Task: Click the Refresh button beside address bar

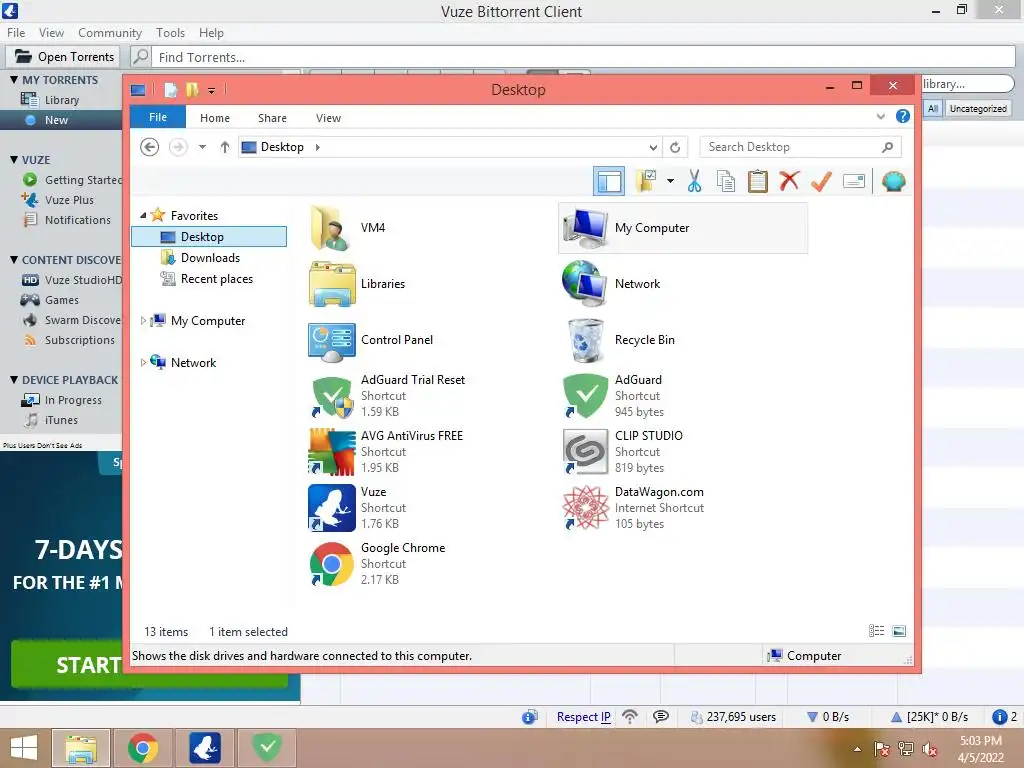Action: click(x=675, y=148)
